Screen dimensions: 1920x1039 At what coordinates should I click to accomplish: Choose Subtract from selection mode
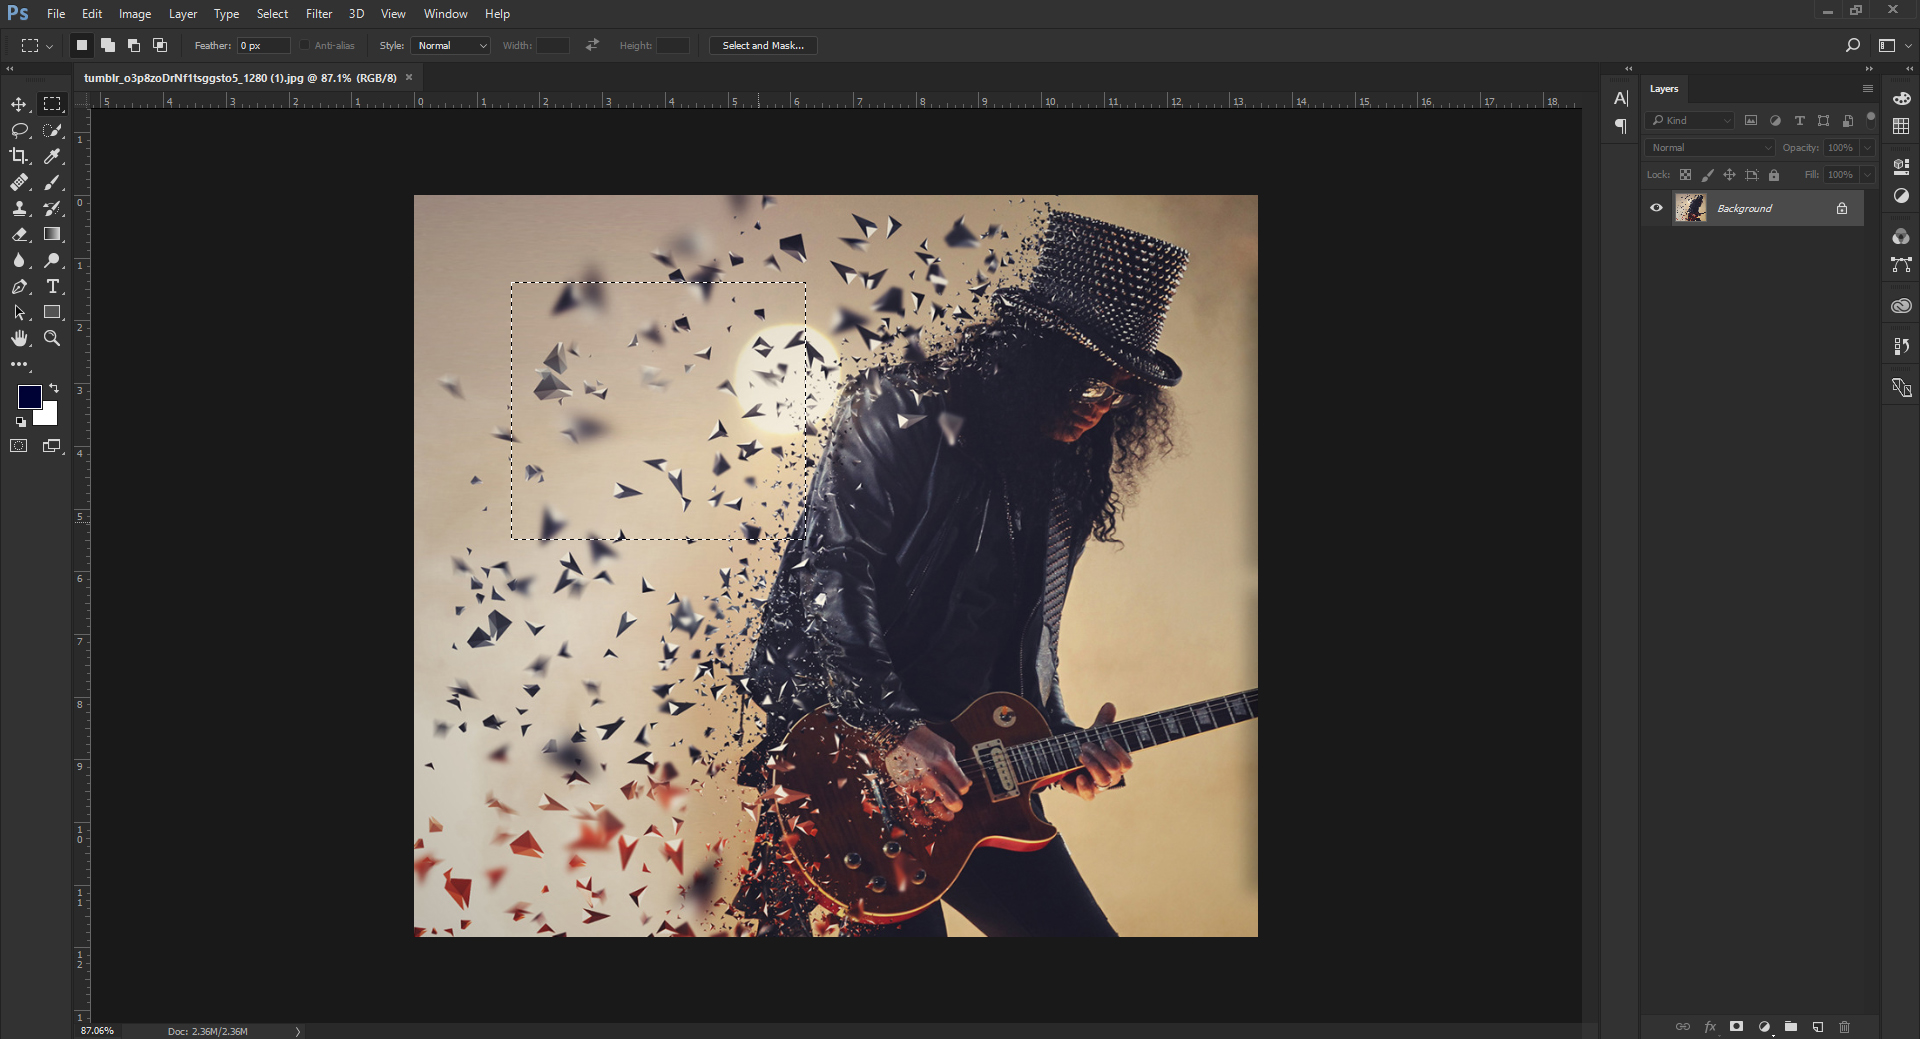point(134,45)
